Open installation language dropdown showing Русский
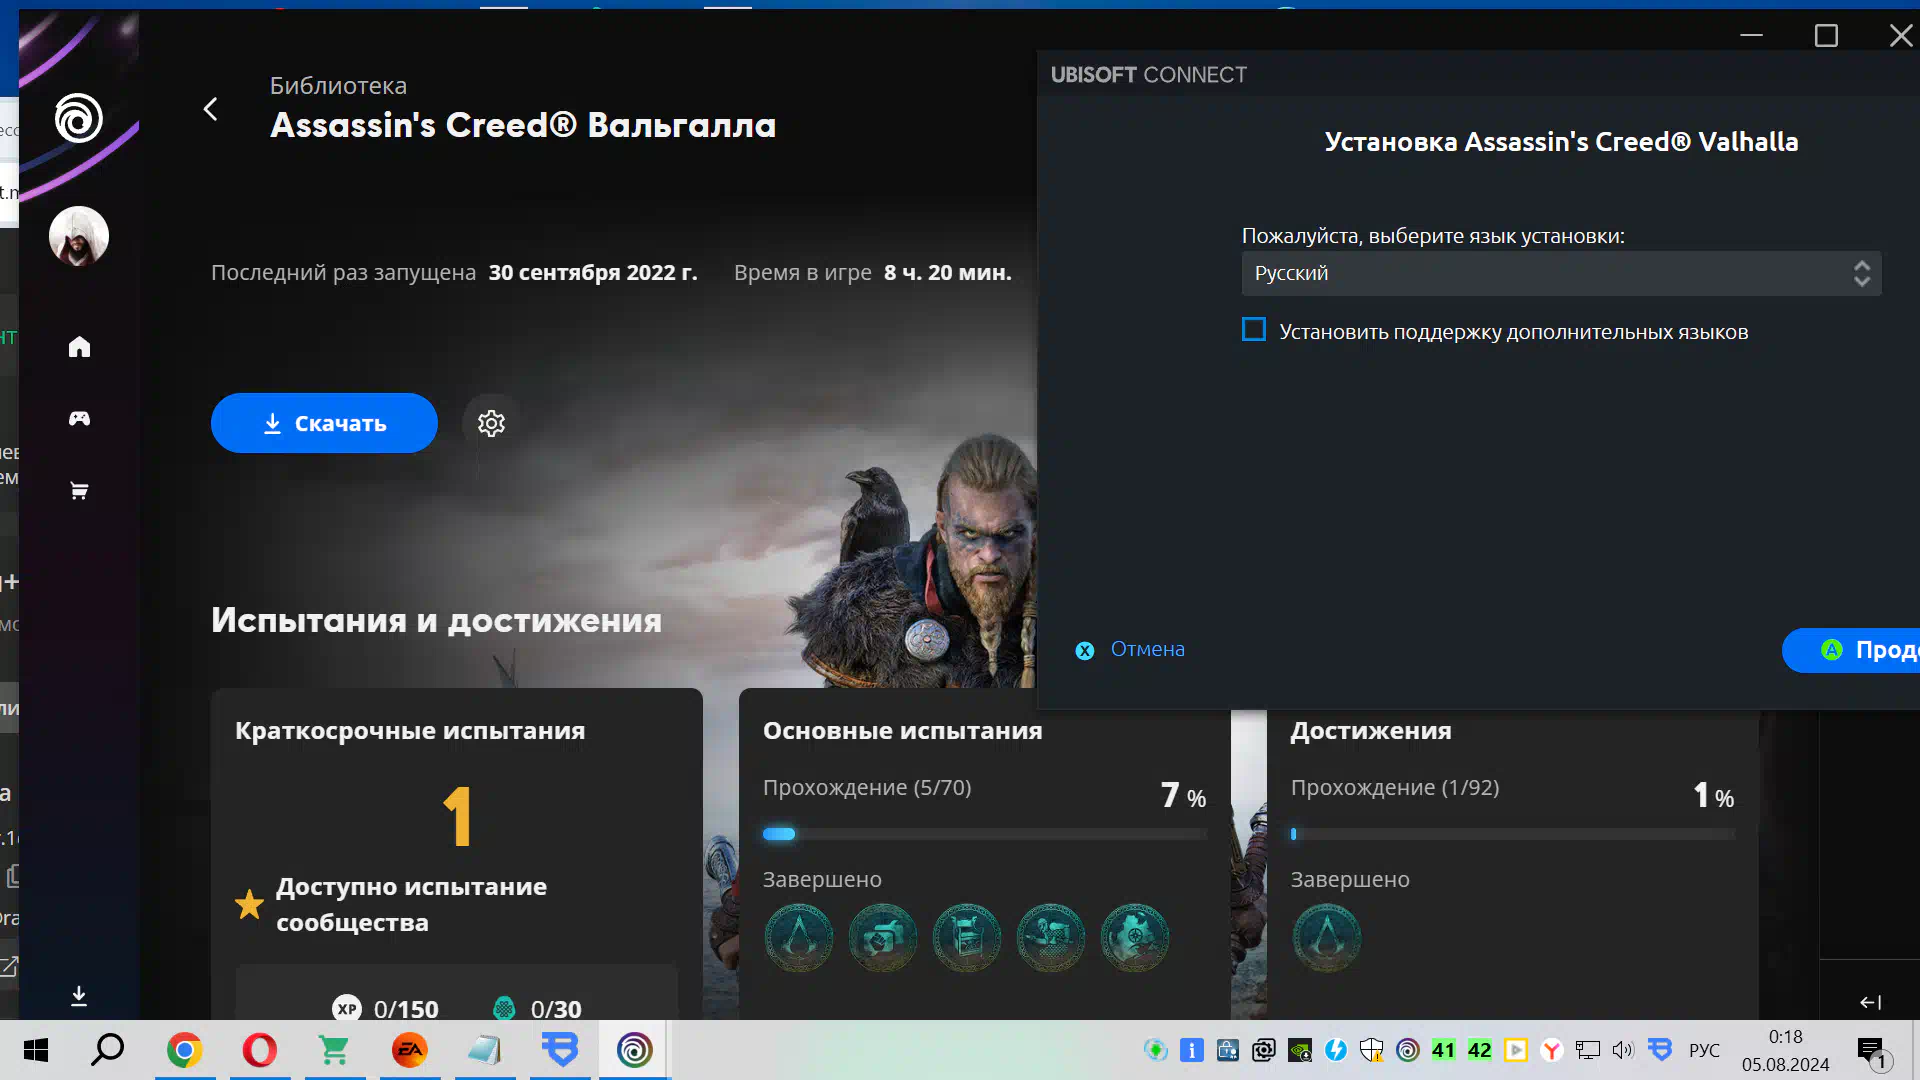Screen dimensions: 1920x1080 click(x=1561, y=273)
